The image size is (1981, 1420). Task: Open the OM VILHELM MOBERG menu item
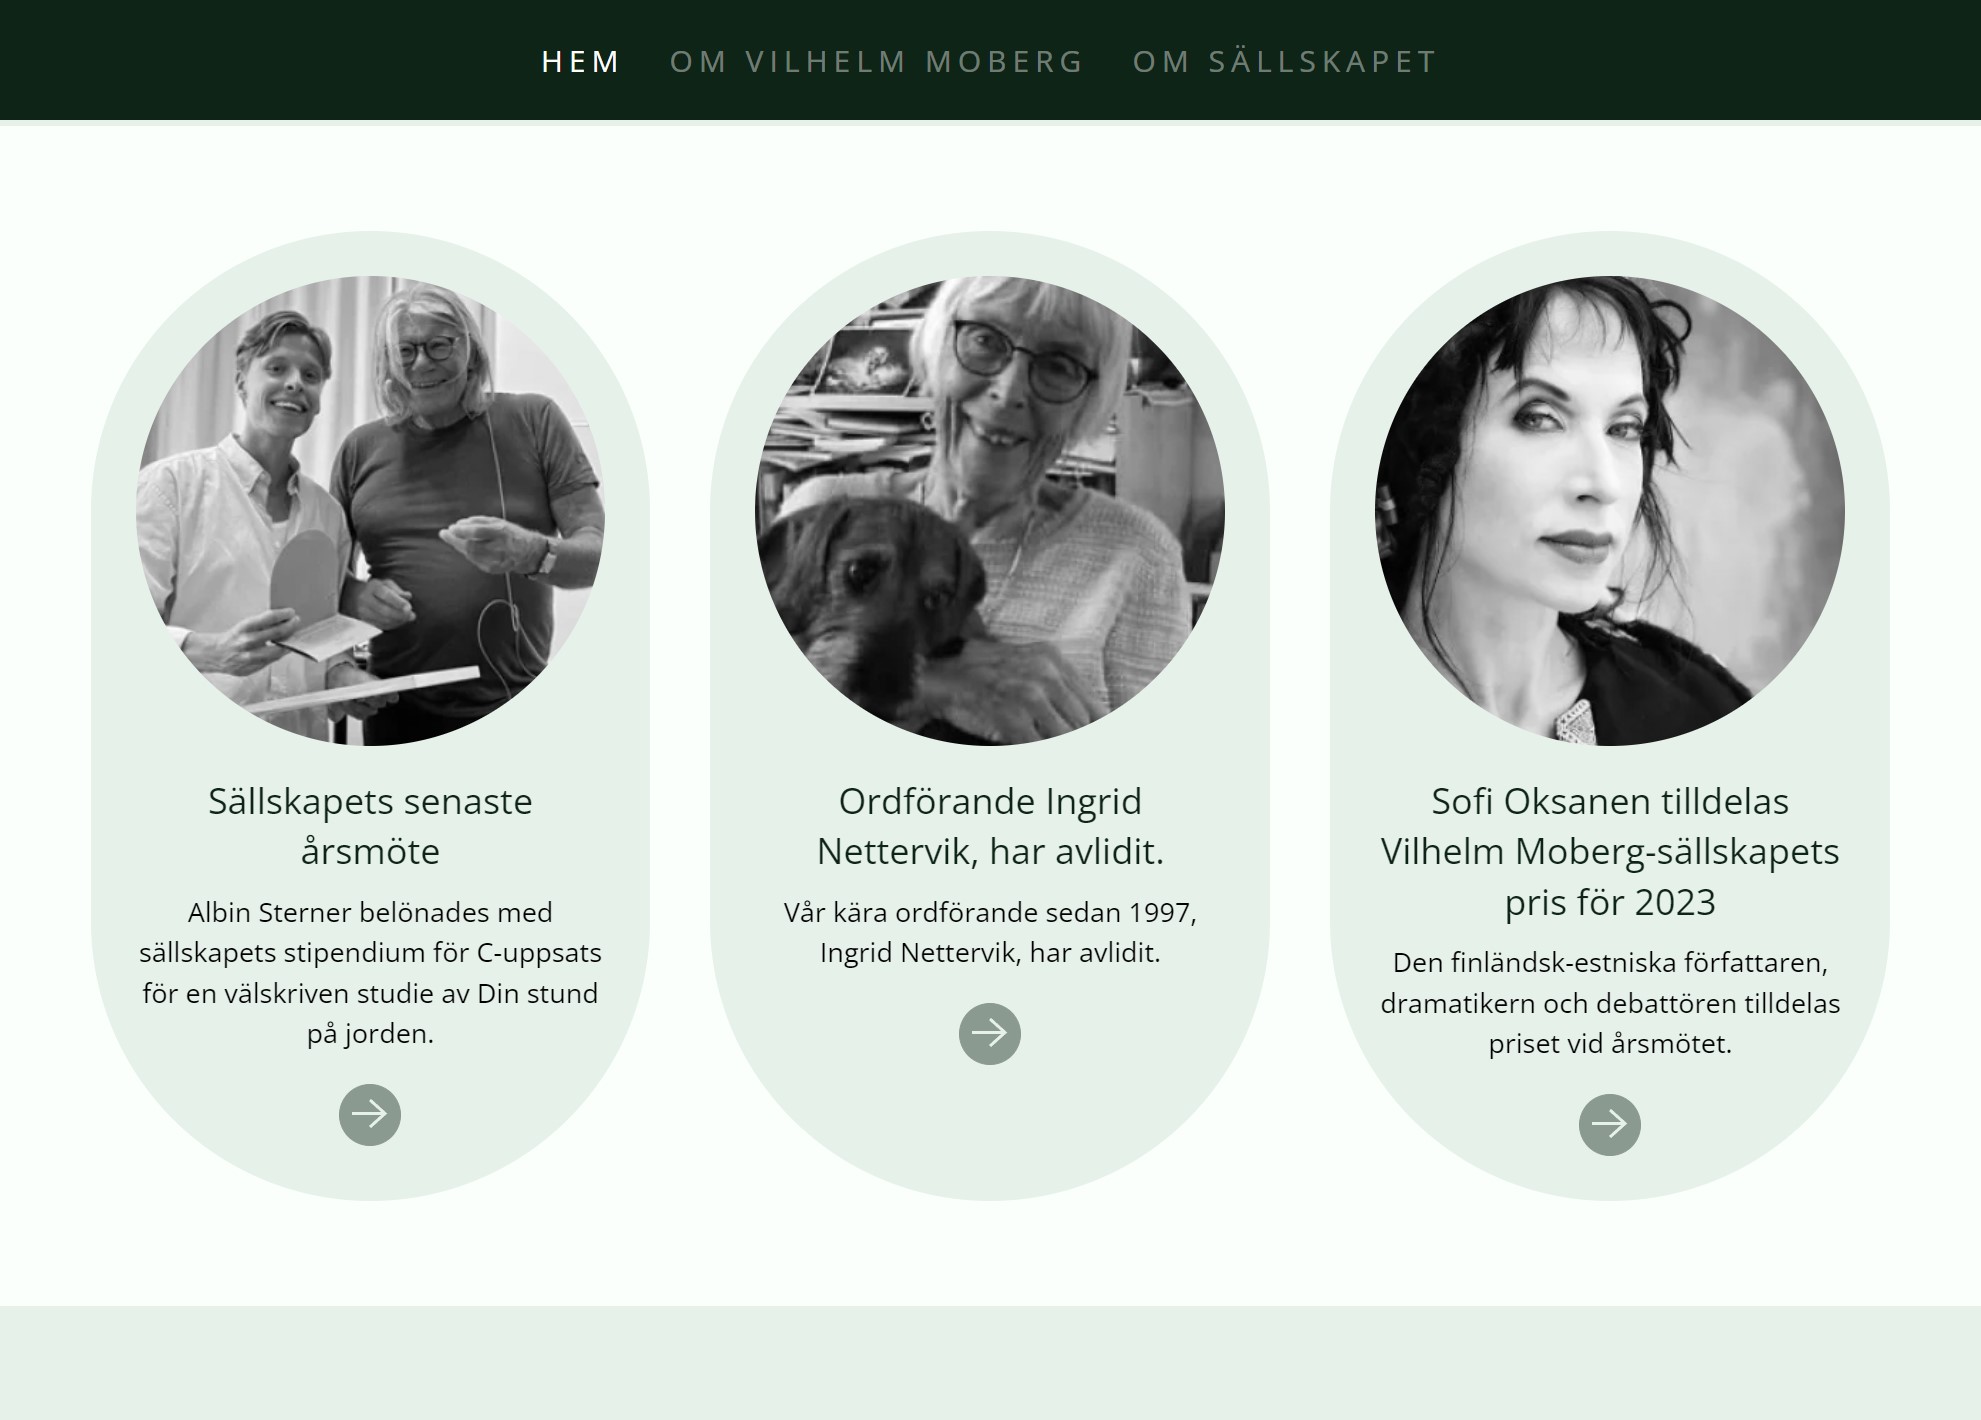tap(877, 61)
